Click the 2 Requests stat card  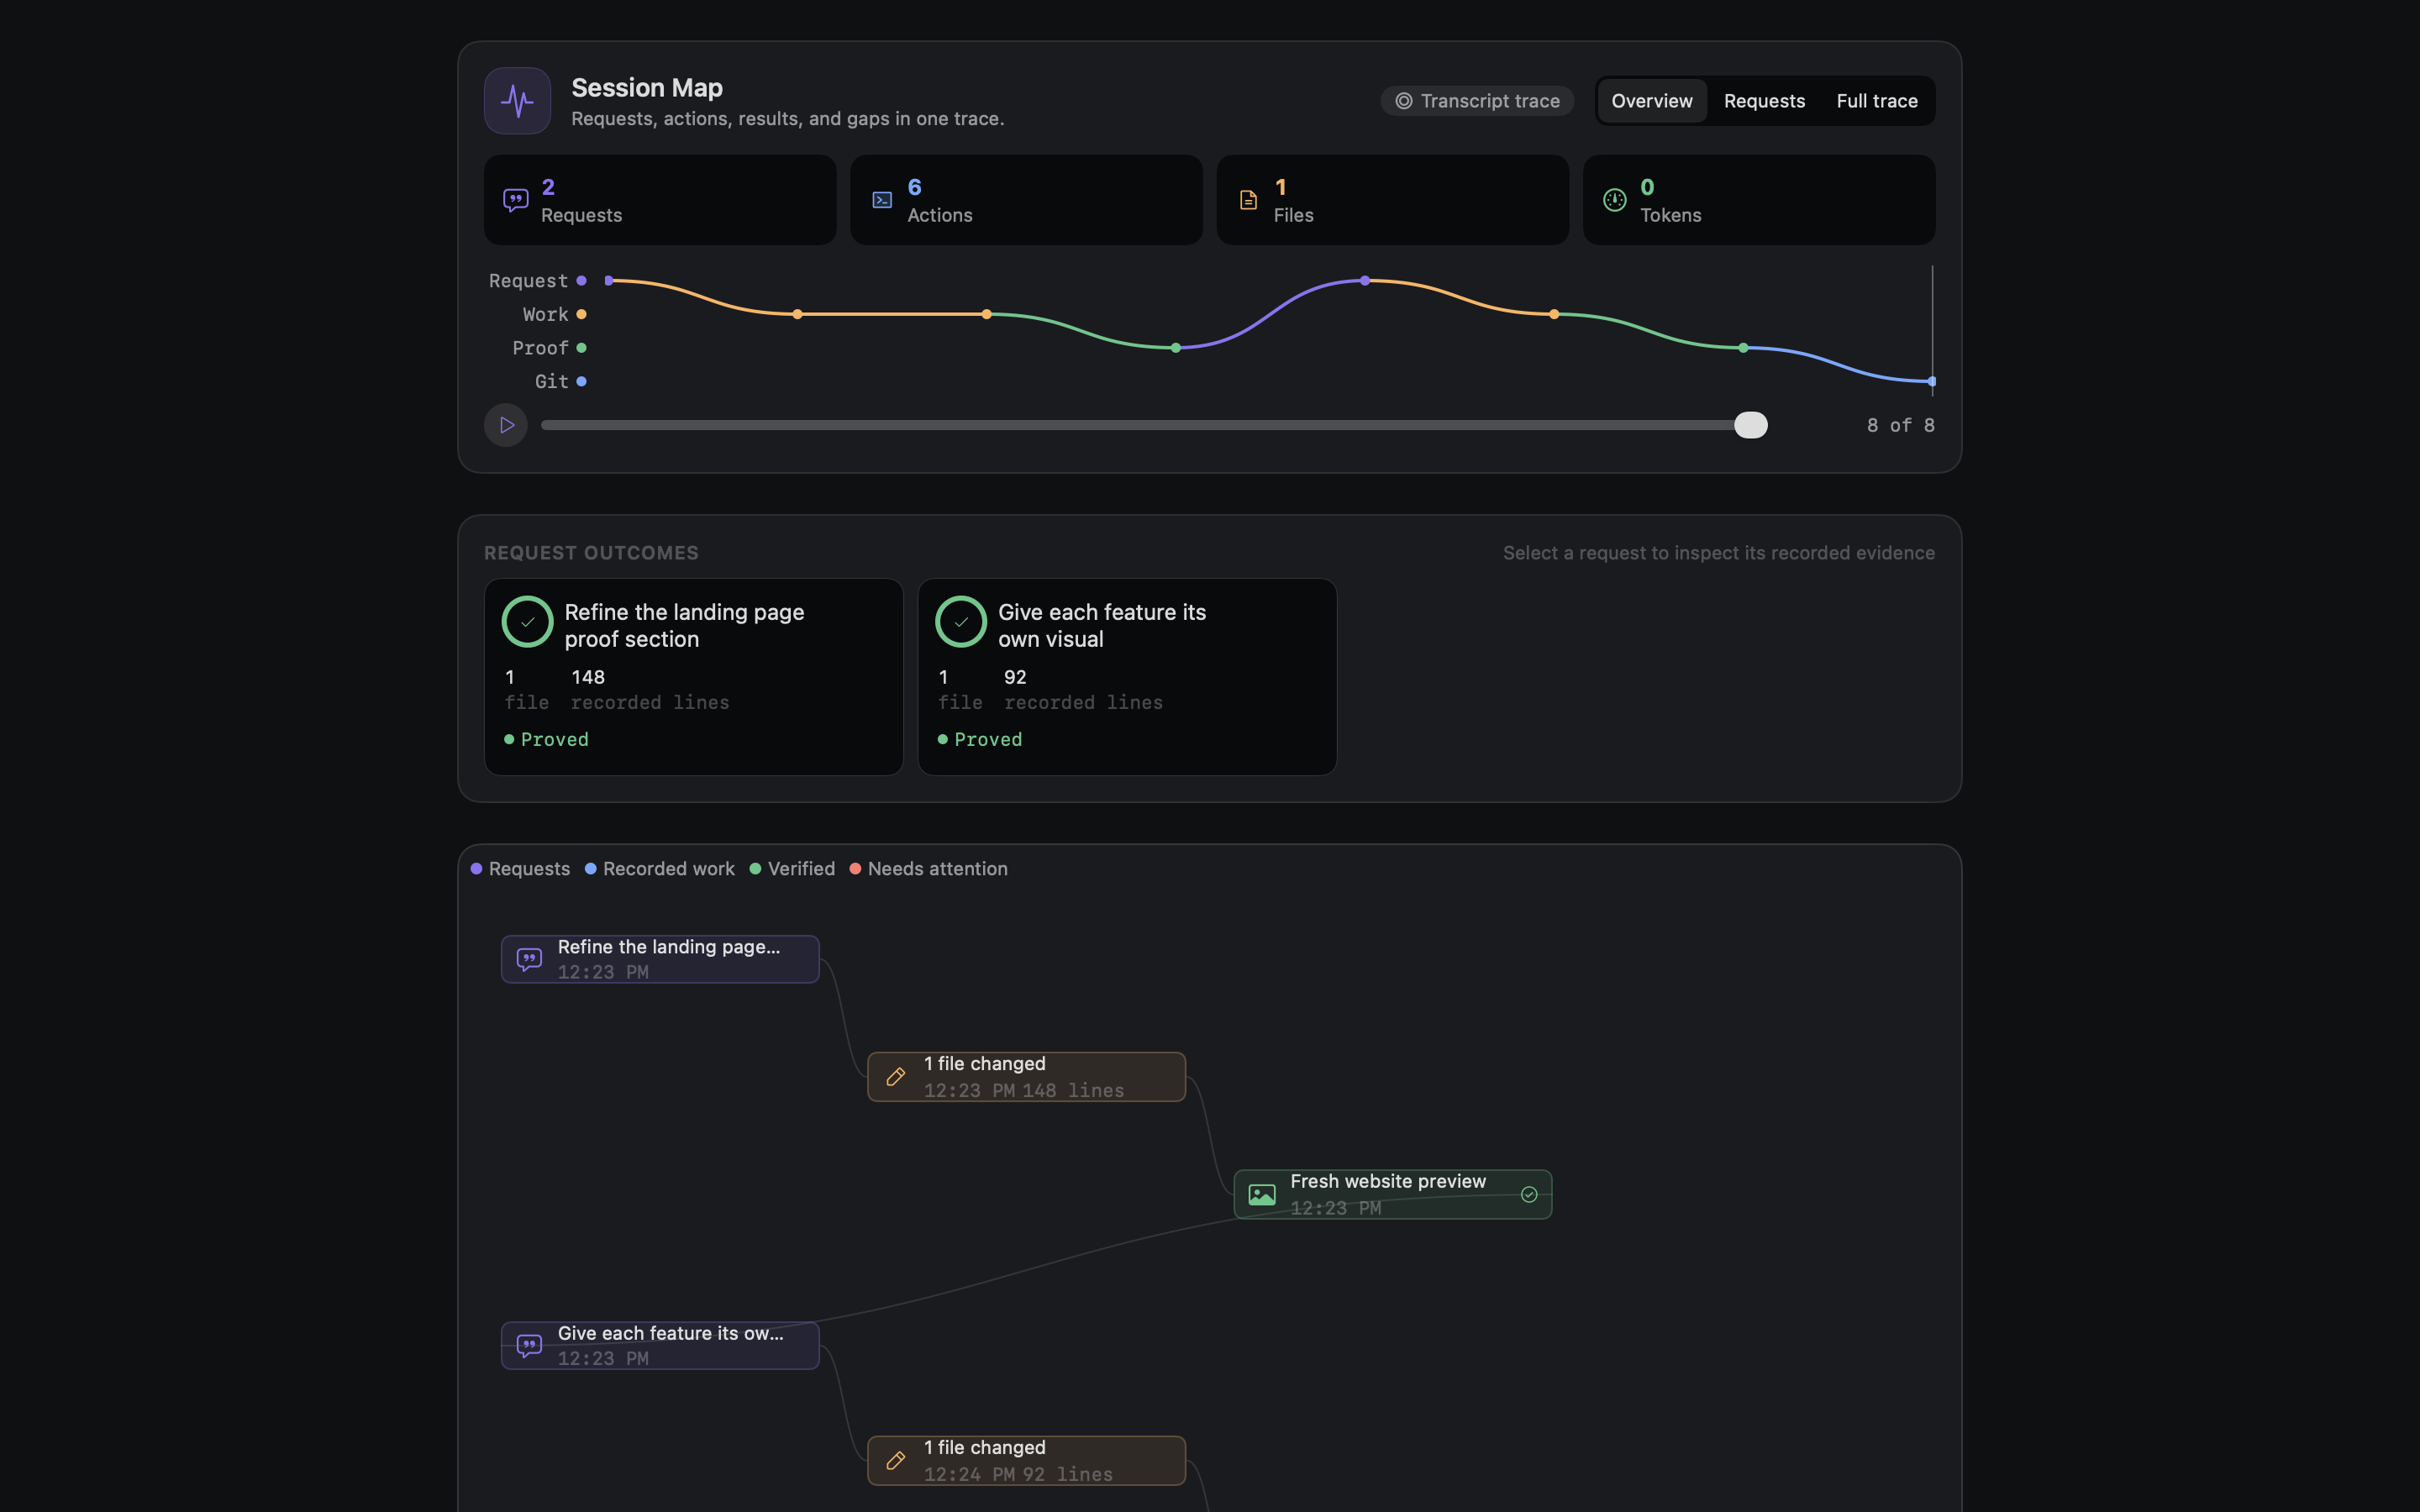click(x=660, y=200)
